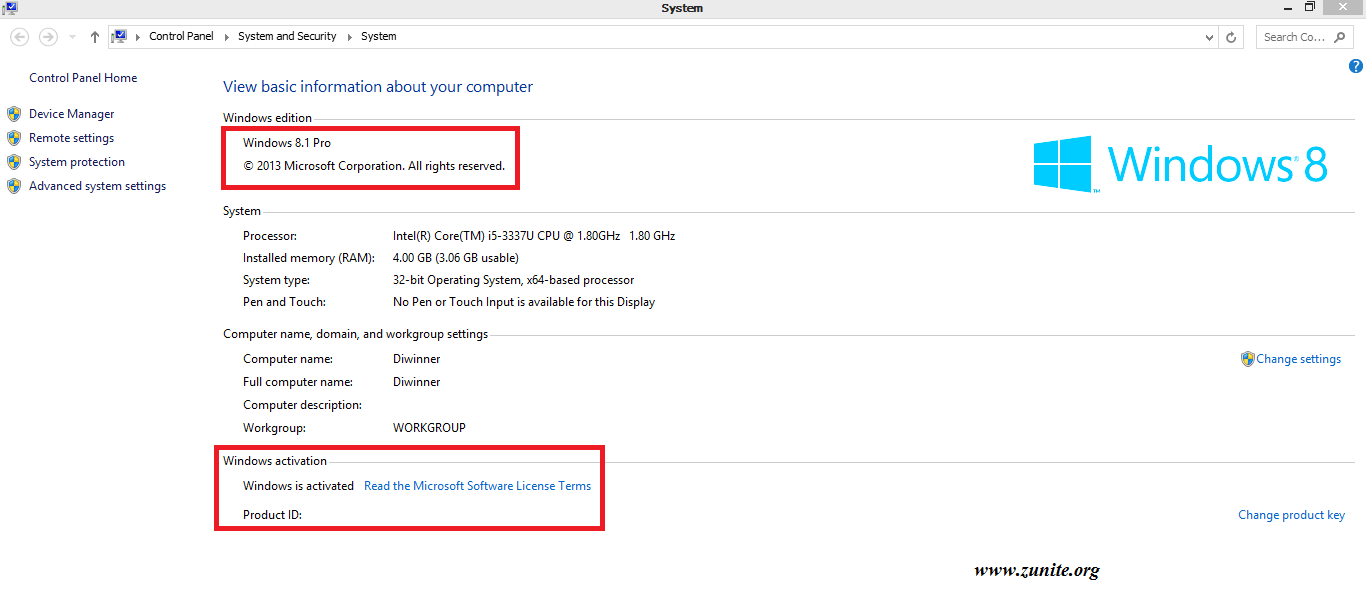Open System protection link
Image resolution: width=1366 pixels, height=593 pixels.
77,162
